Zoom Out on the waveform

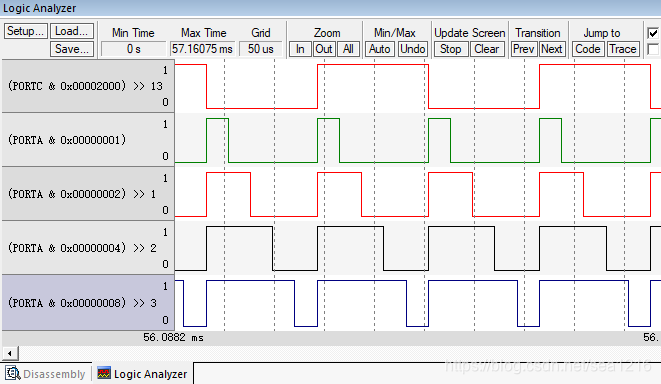[x=324, y=49]
